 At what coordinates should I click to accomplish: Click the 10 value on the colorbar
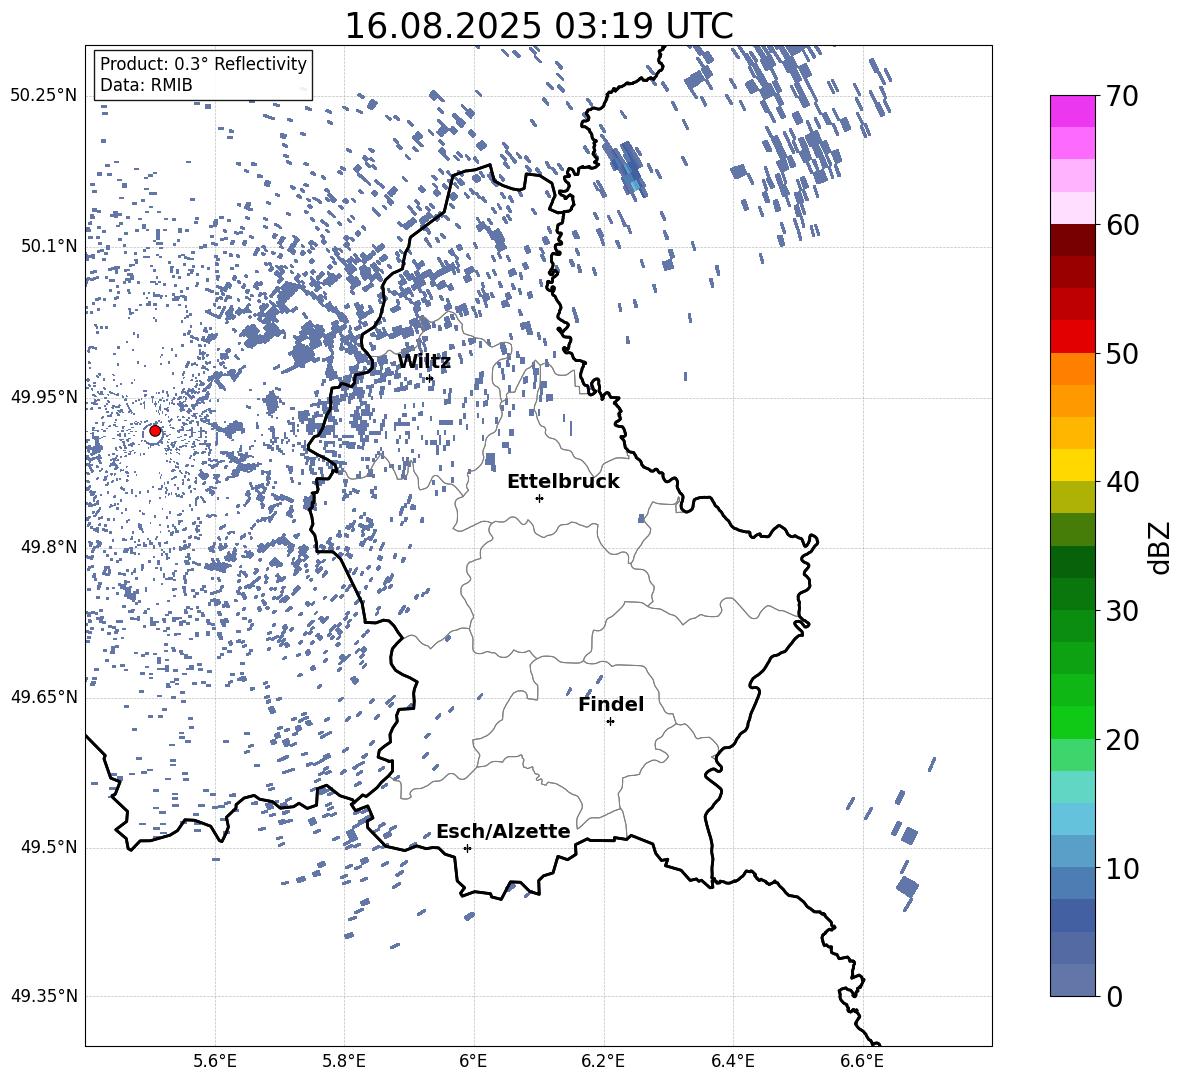1122,868
